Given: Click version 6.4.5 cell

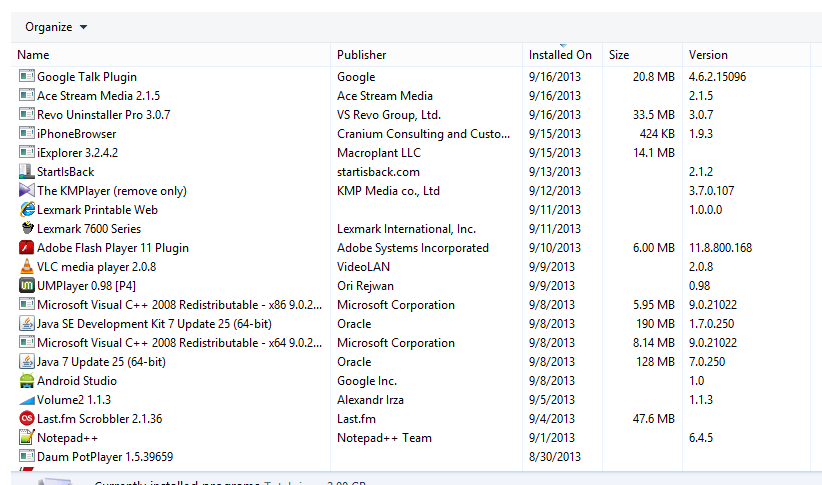Looking at the screenshot, I should [x=701, y=437].
